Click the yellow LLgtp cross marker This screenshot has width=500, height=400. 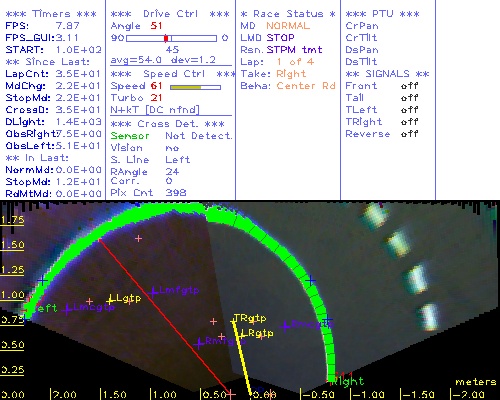110,300
